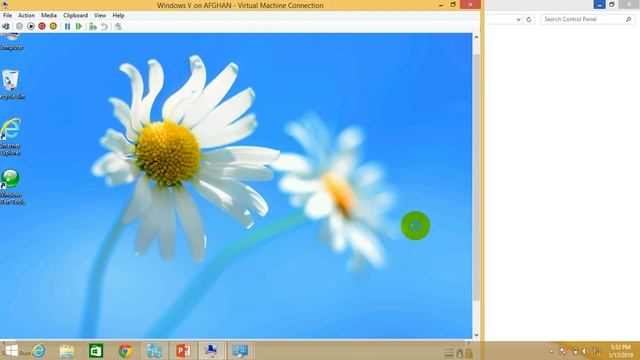Screen dimensions: 640x360
Task: Open Google Chrome from the taskbar
Action: point(125,351)
